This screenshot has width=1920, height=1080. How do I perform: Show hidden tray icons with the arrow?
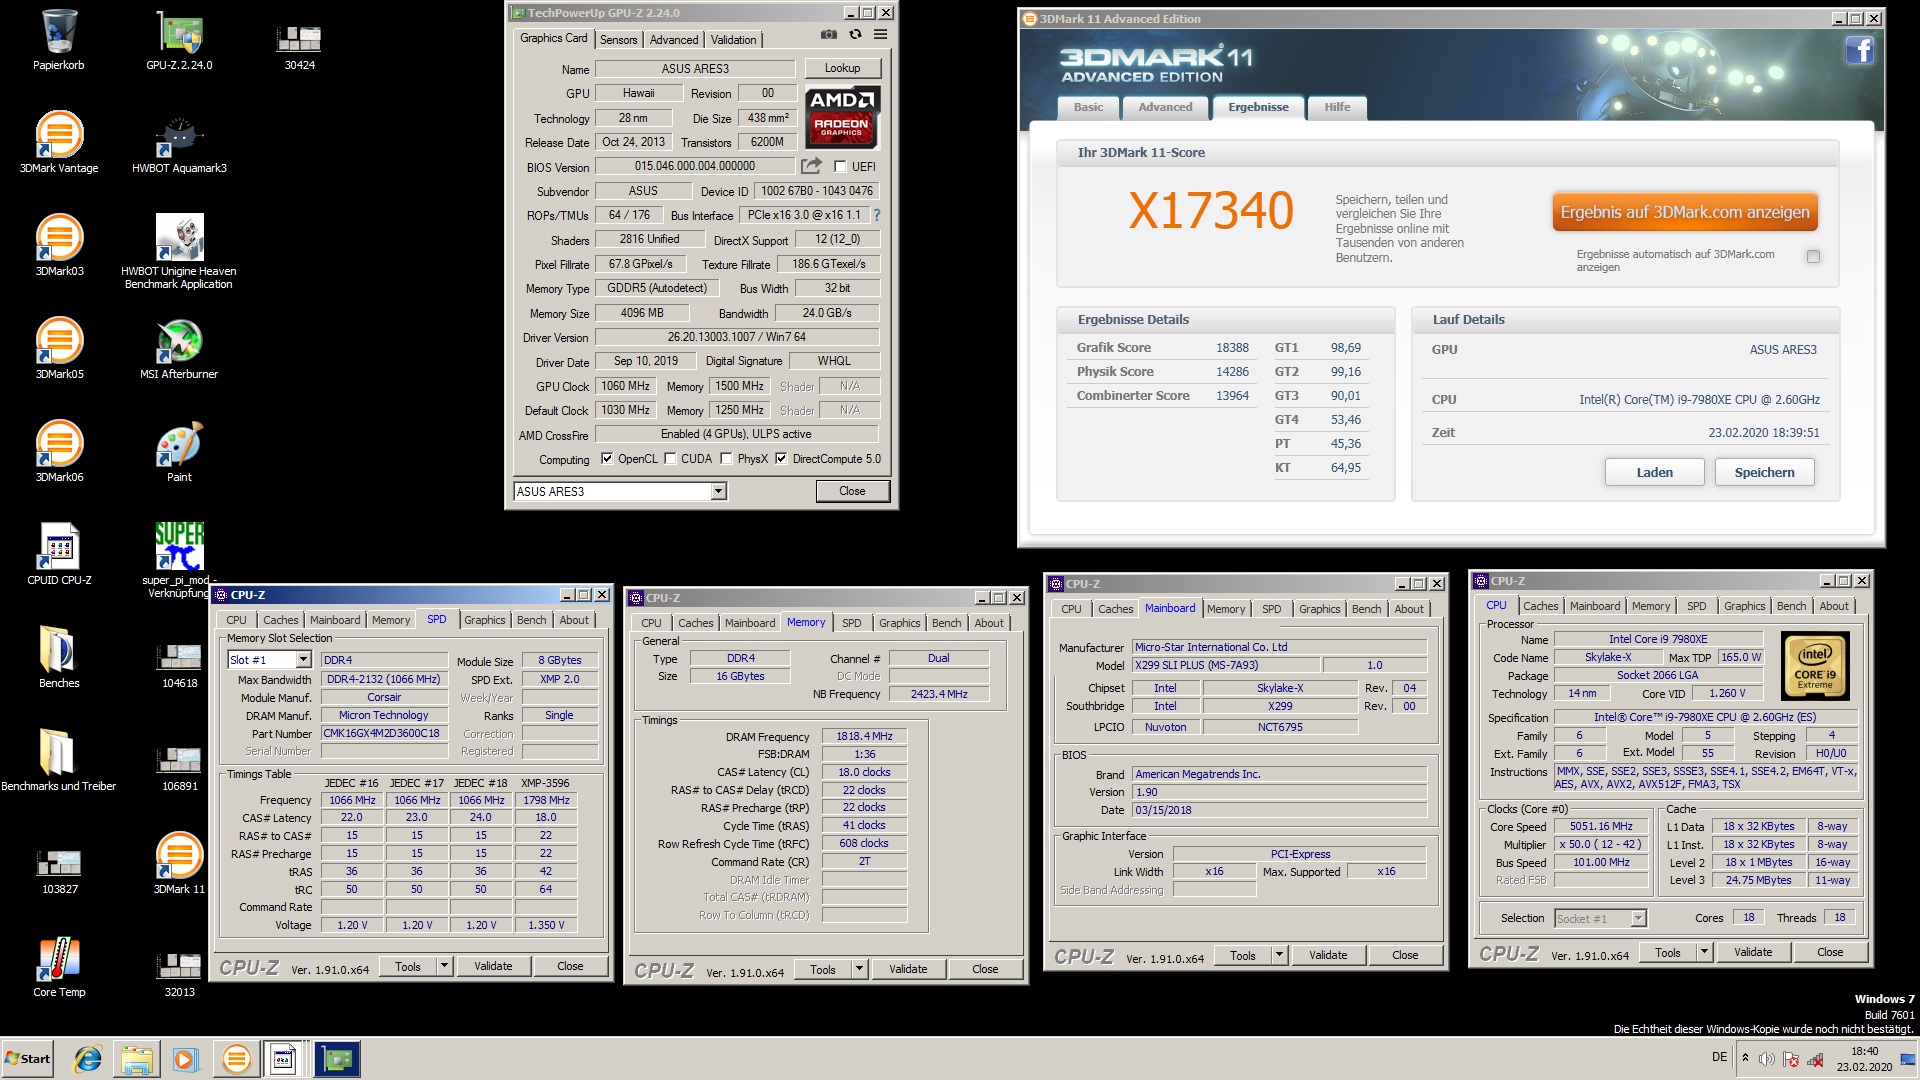point(1745,1058)
